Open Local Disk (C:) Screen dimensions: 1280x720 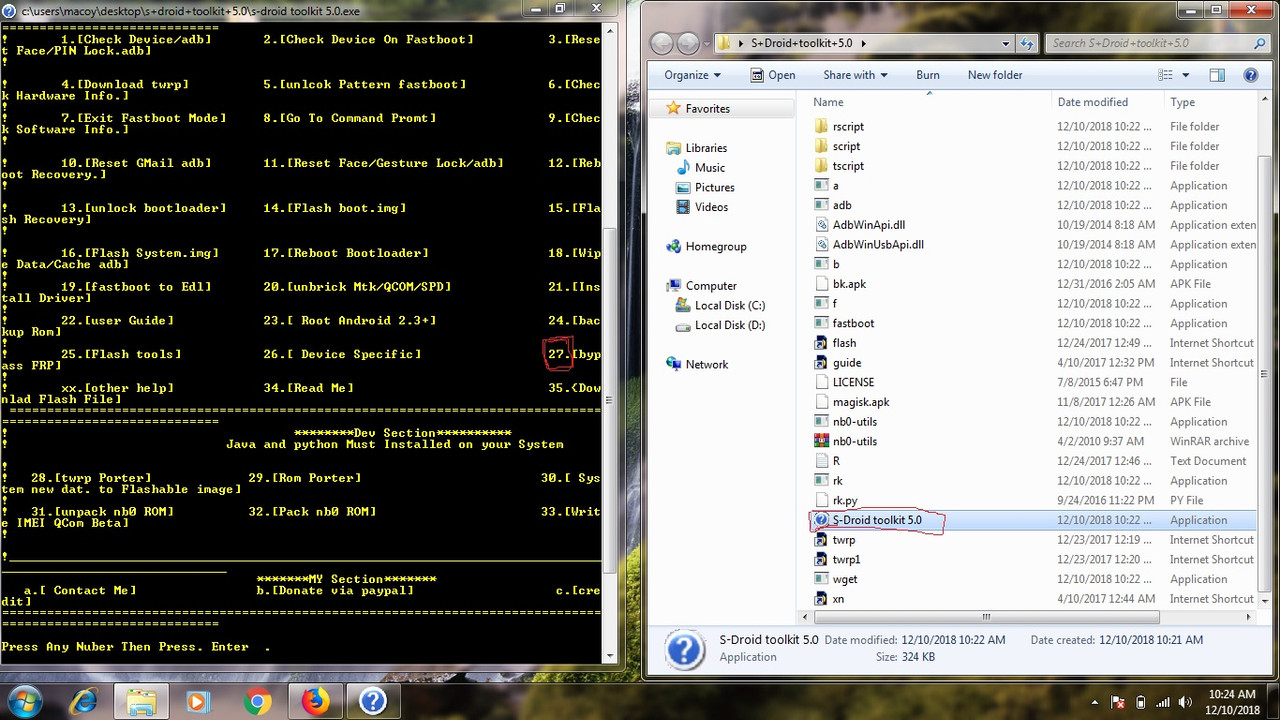[x=730, y=306]
